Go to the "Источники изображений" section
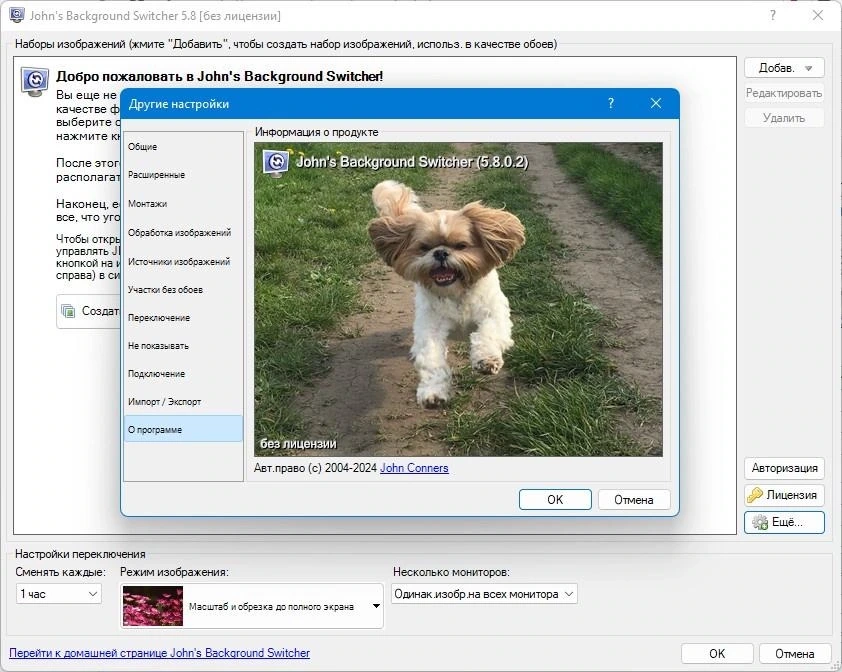The height and width of the screenshot is (672, 842). [x=183, y=262]
